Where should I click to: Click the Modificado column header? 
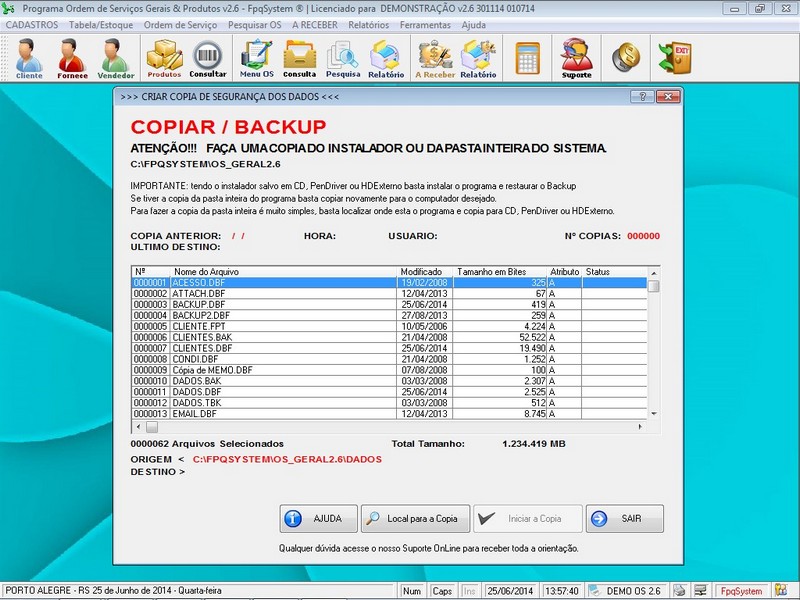424,272
